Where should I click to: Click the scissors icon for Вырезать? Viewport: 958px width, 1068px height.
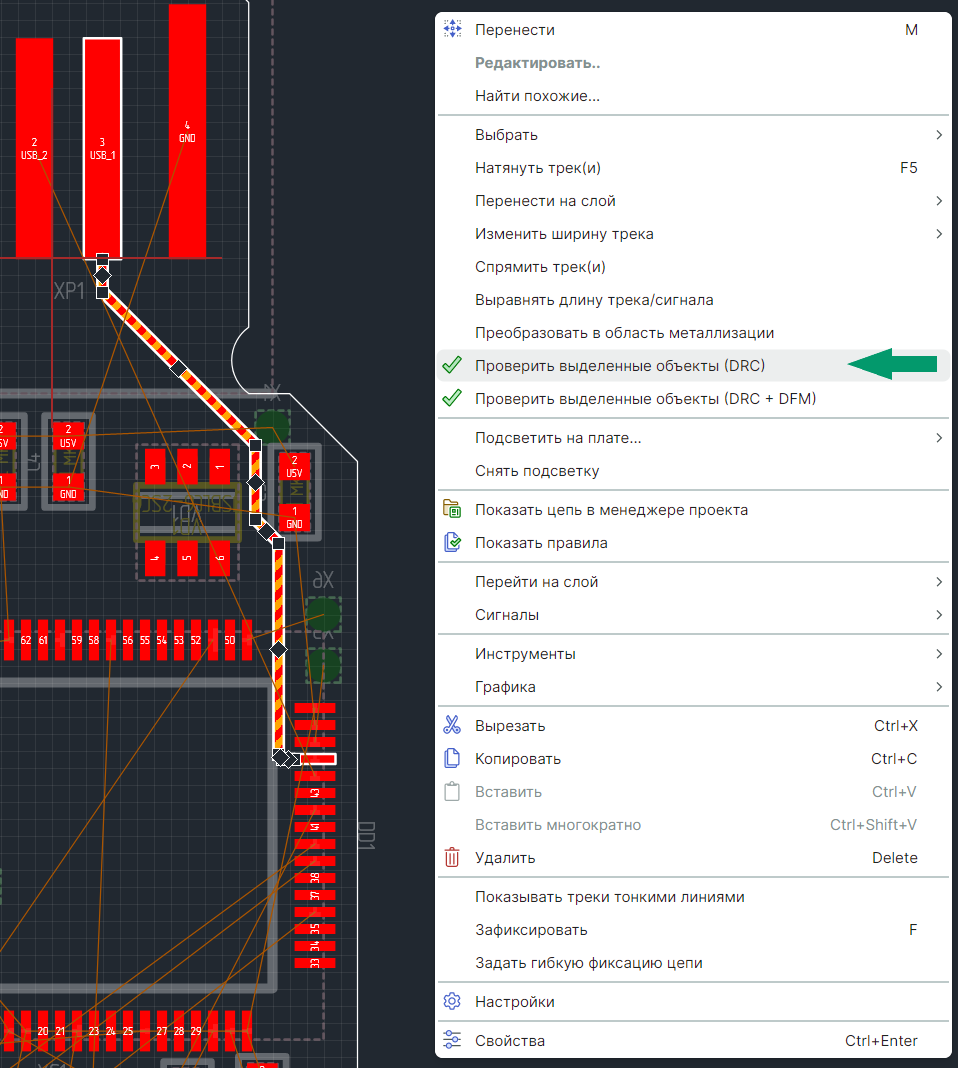tap(452, 726)
